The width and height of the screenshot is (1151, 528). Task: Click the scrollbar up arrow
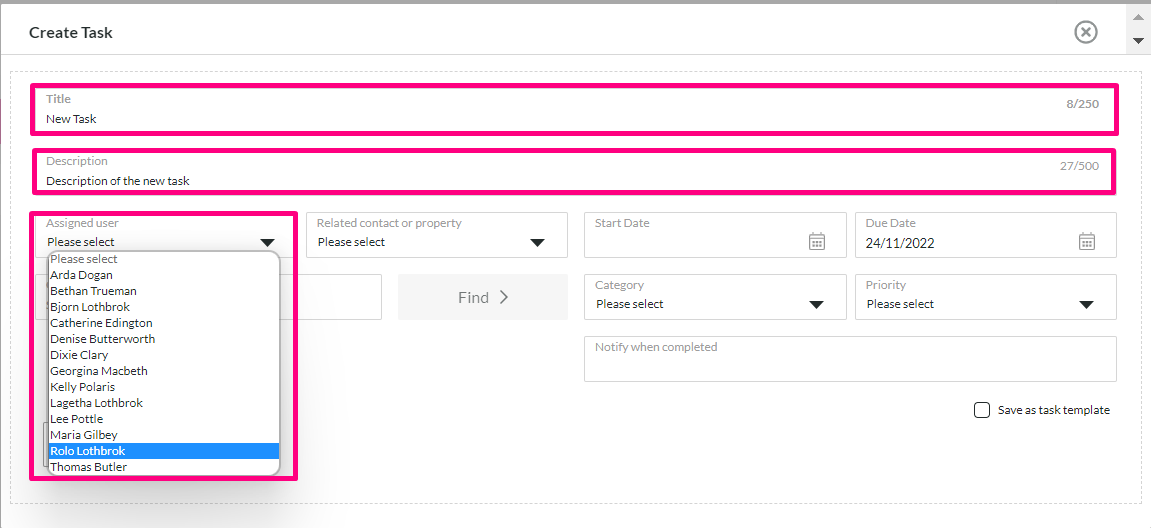1138,16
